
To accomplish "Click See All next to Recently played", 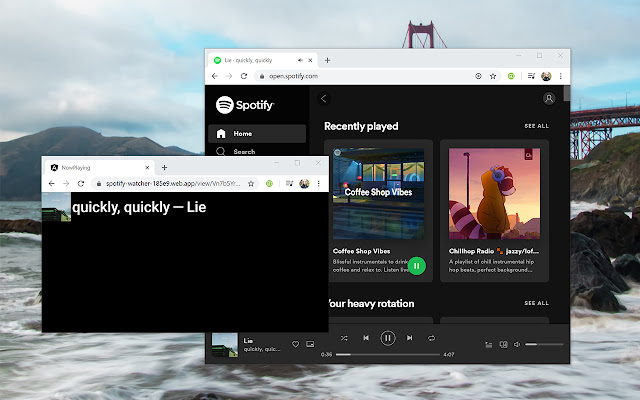I will tap(536, 126).
